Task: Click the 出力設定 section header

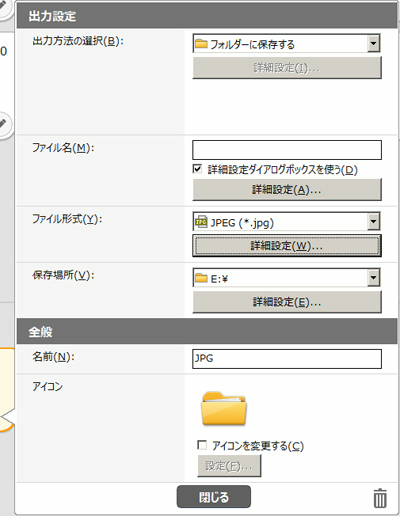Action: coord(207,16)
